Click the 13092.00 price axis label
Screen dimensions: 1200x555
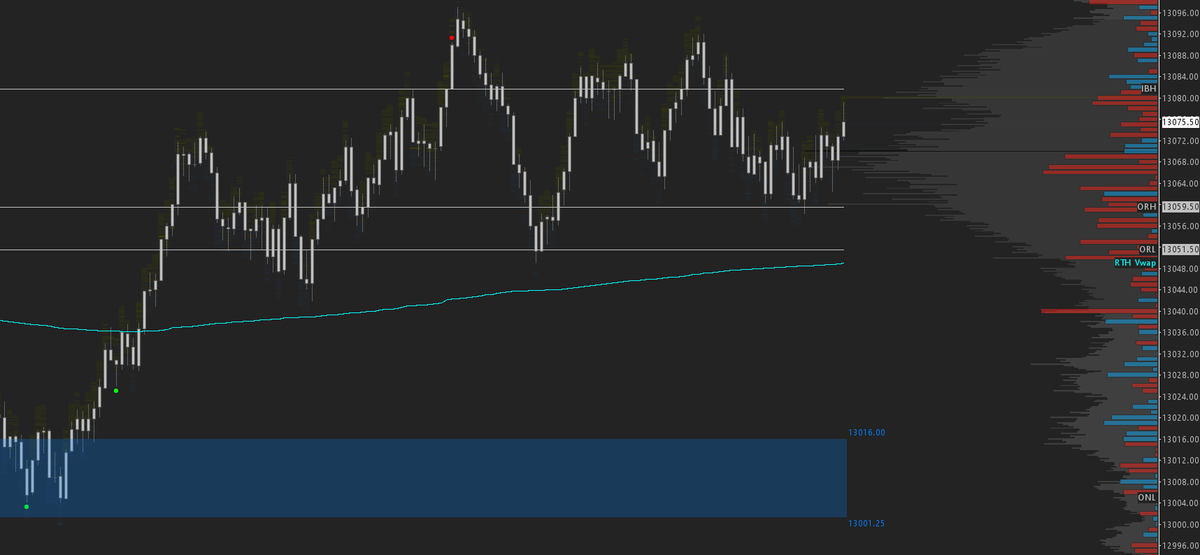pyautogui.click(x=1181, y=34)
